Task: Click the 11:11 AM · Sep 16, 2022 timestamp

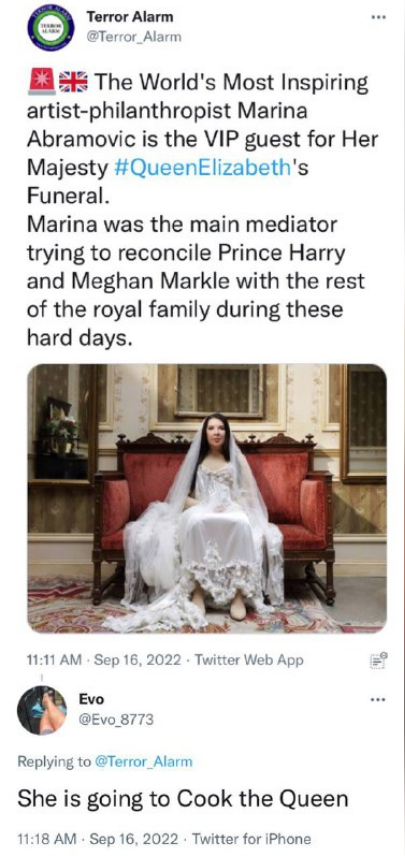Action: click(x=104, y=660)
